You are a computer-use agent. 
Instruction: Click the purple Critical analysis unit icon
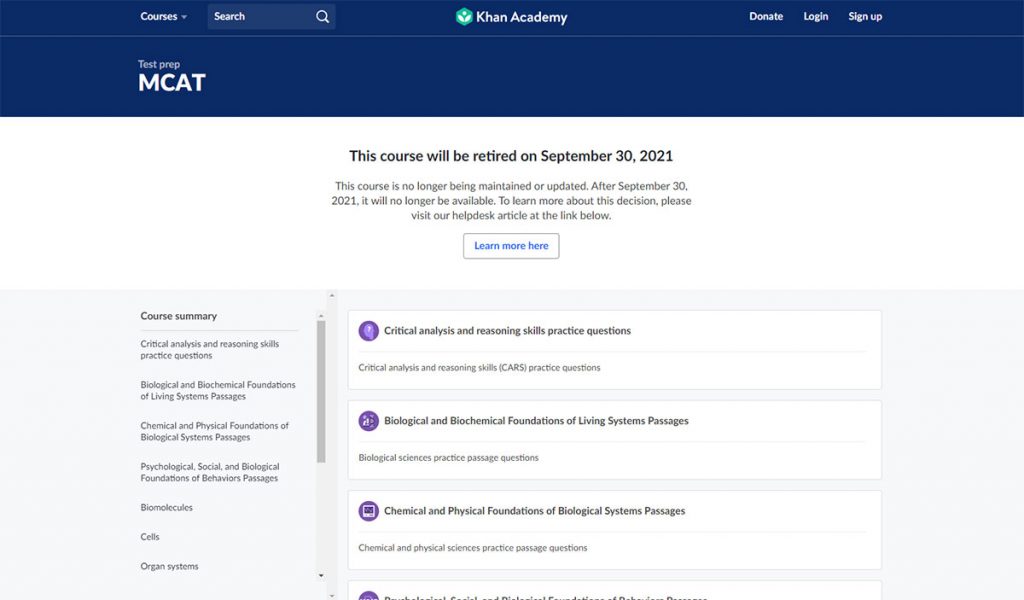click(368, 331)
